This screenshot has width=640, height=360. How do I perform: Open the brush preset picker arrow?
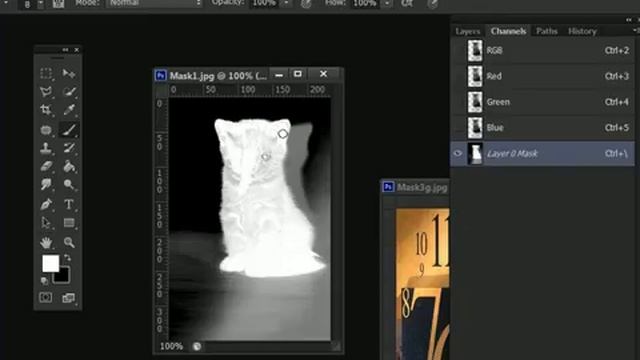(40, 4)
